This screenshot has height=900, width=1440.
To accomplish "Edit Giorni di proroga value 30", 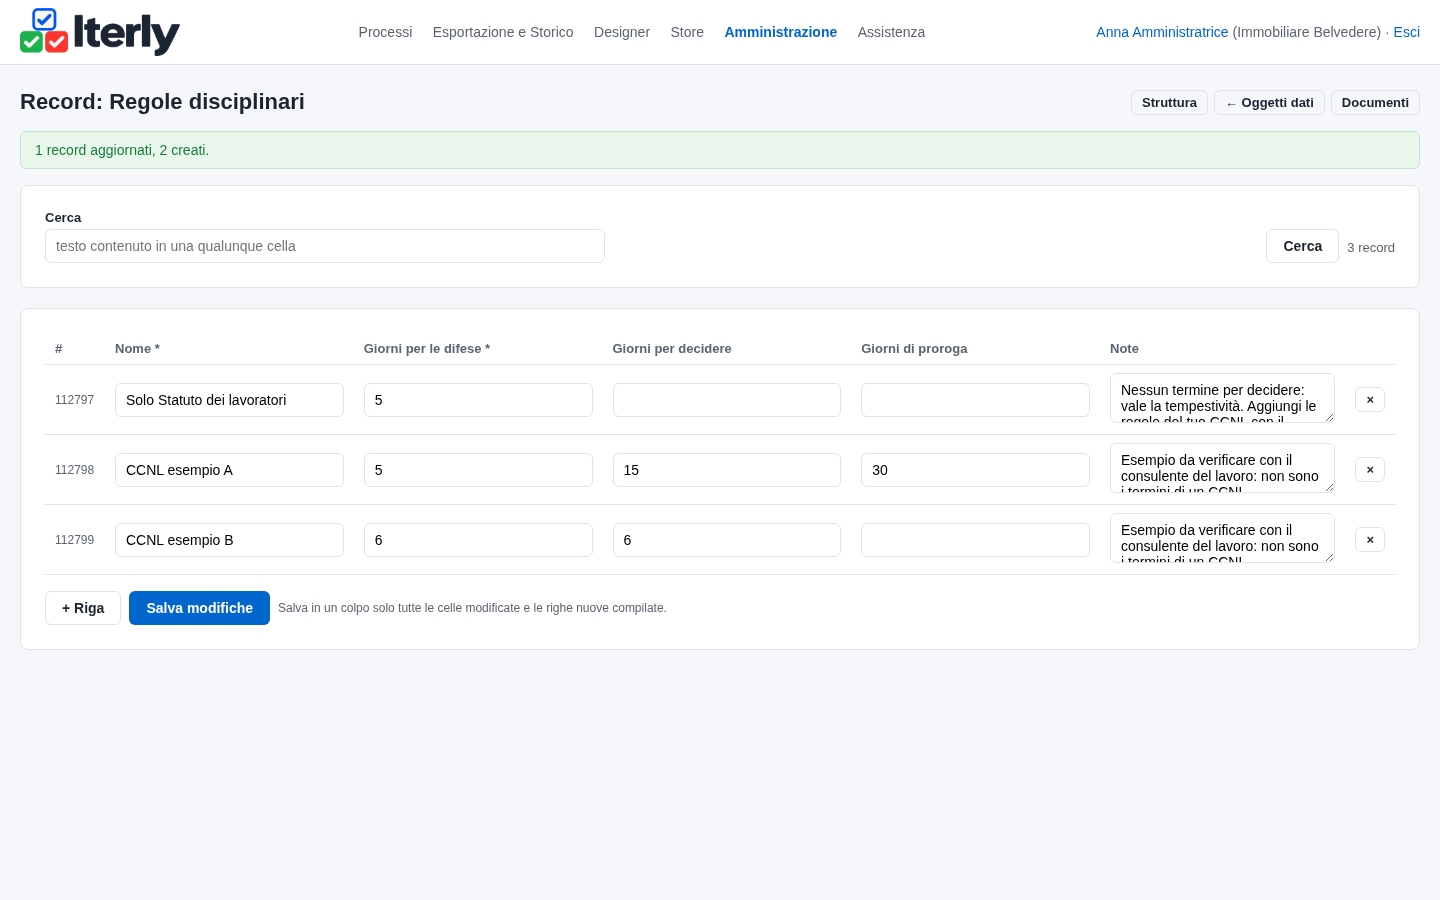I will (x=975, y=470).
